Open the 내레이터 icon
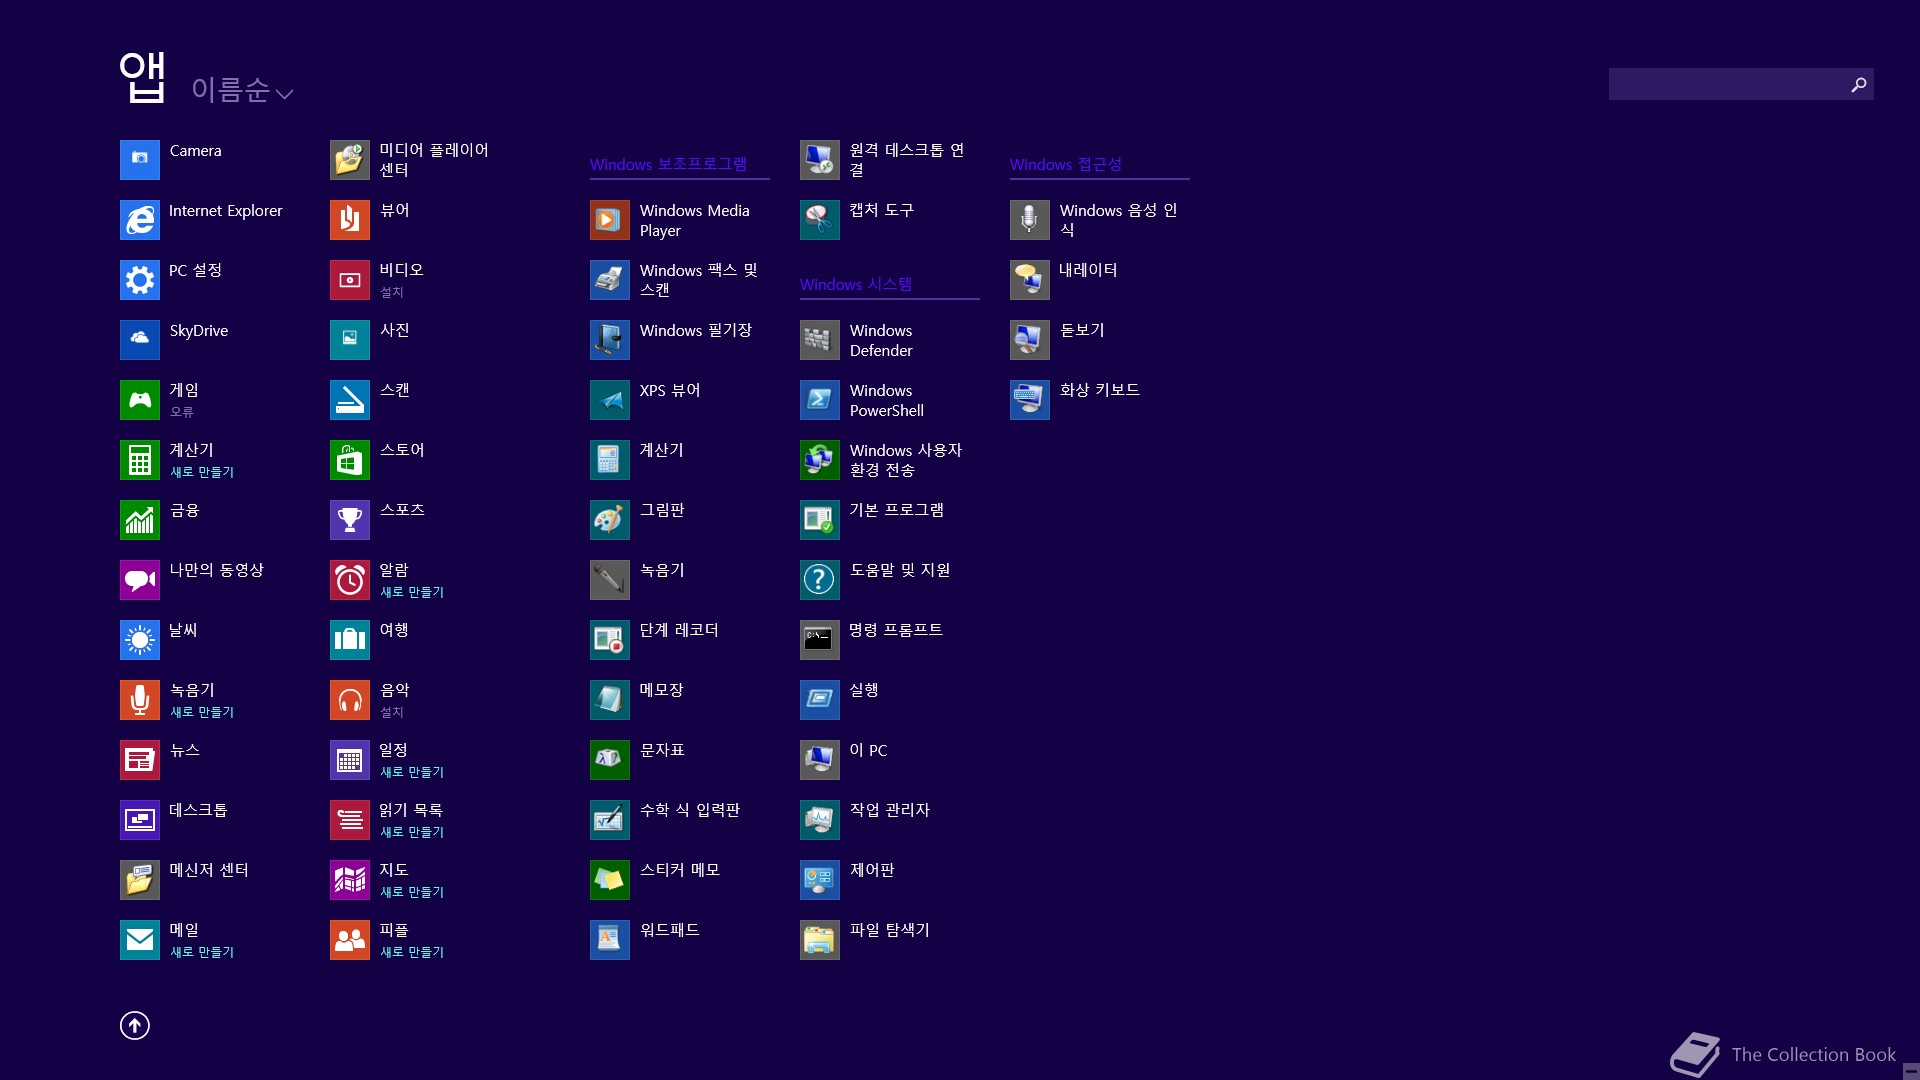Screen dimensions: 1920x1080 click(x=1030, y=280)
